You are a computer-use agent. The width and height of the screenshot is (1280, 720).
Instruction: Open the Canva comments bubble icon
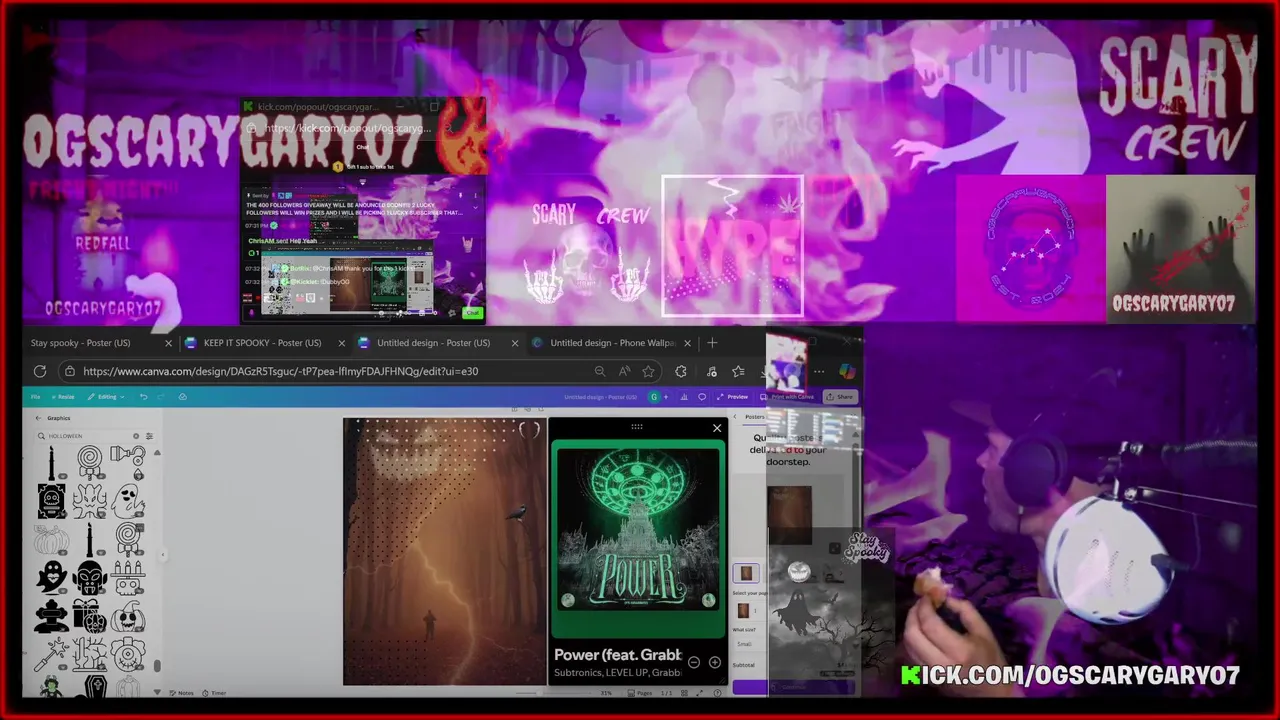[x=701, y=397]
